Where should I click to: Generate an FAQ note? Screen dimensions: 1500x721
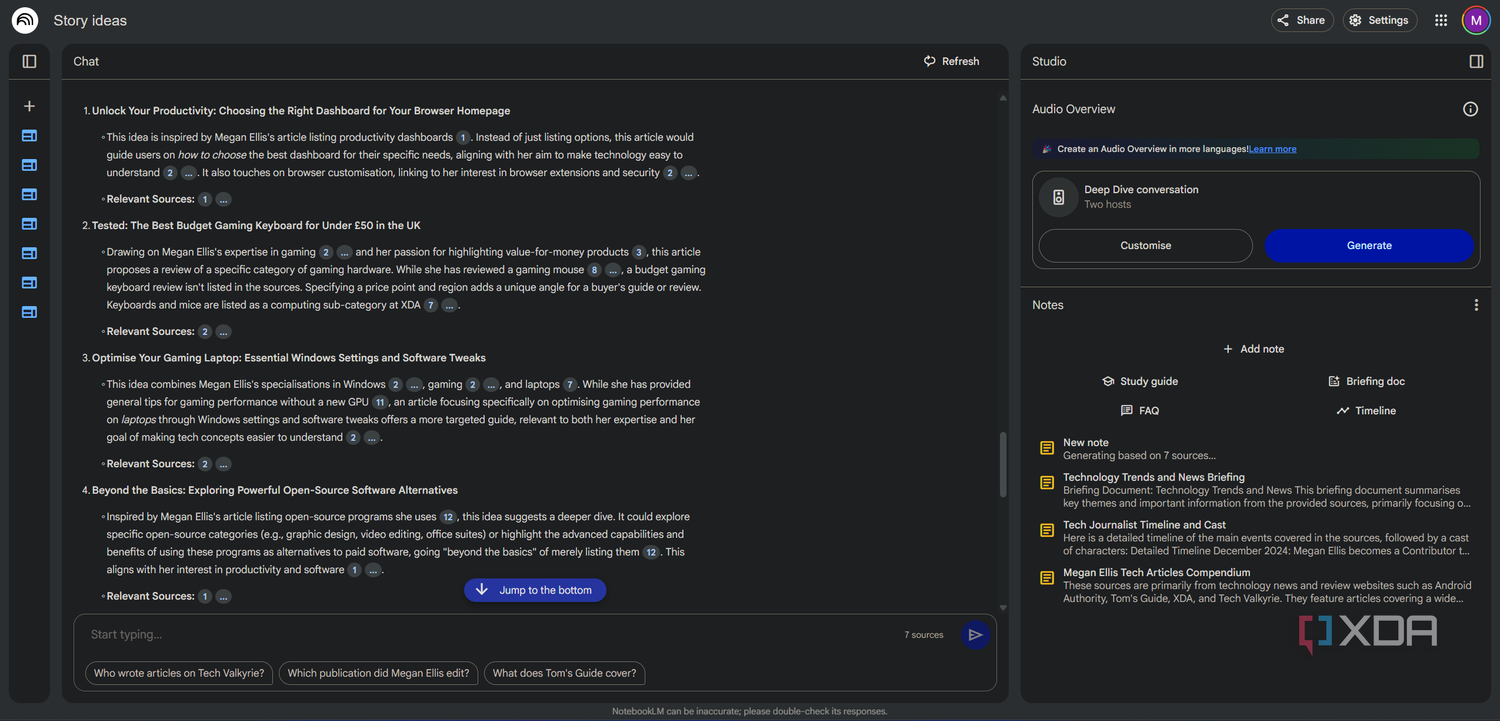click(x=1140, y=410)
